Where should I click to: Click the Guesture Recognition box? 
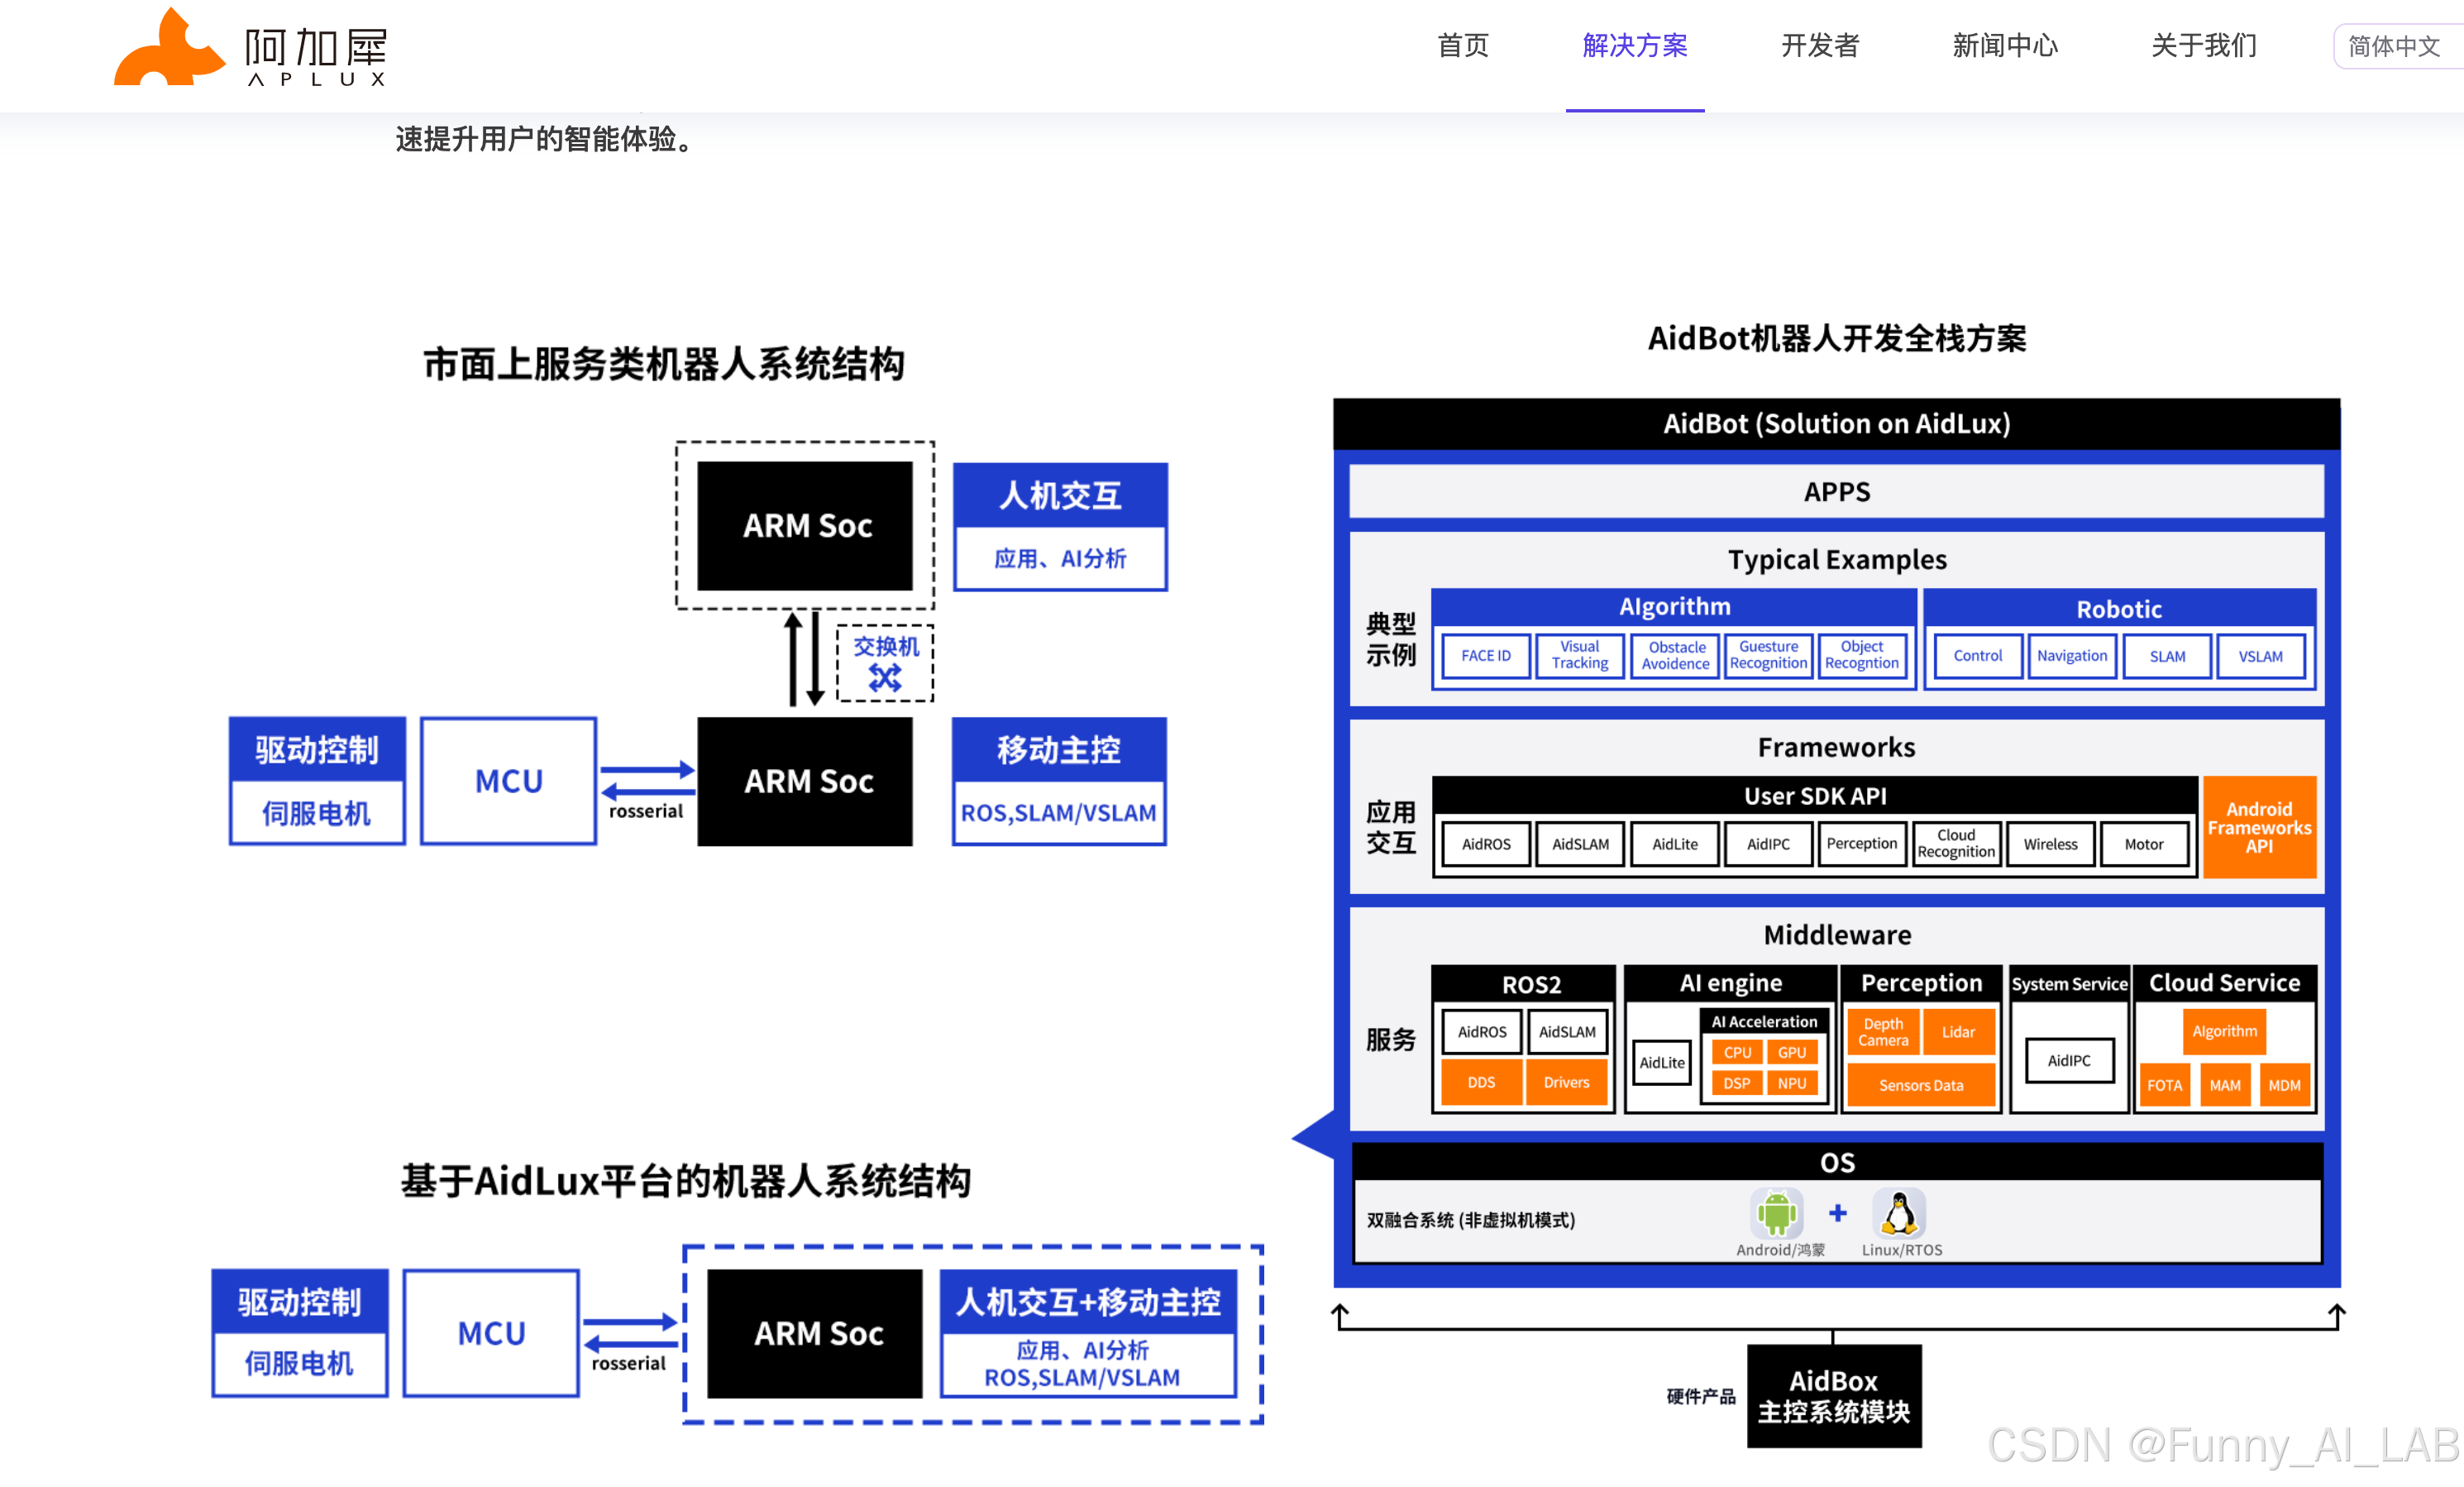click(1768, 656)
